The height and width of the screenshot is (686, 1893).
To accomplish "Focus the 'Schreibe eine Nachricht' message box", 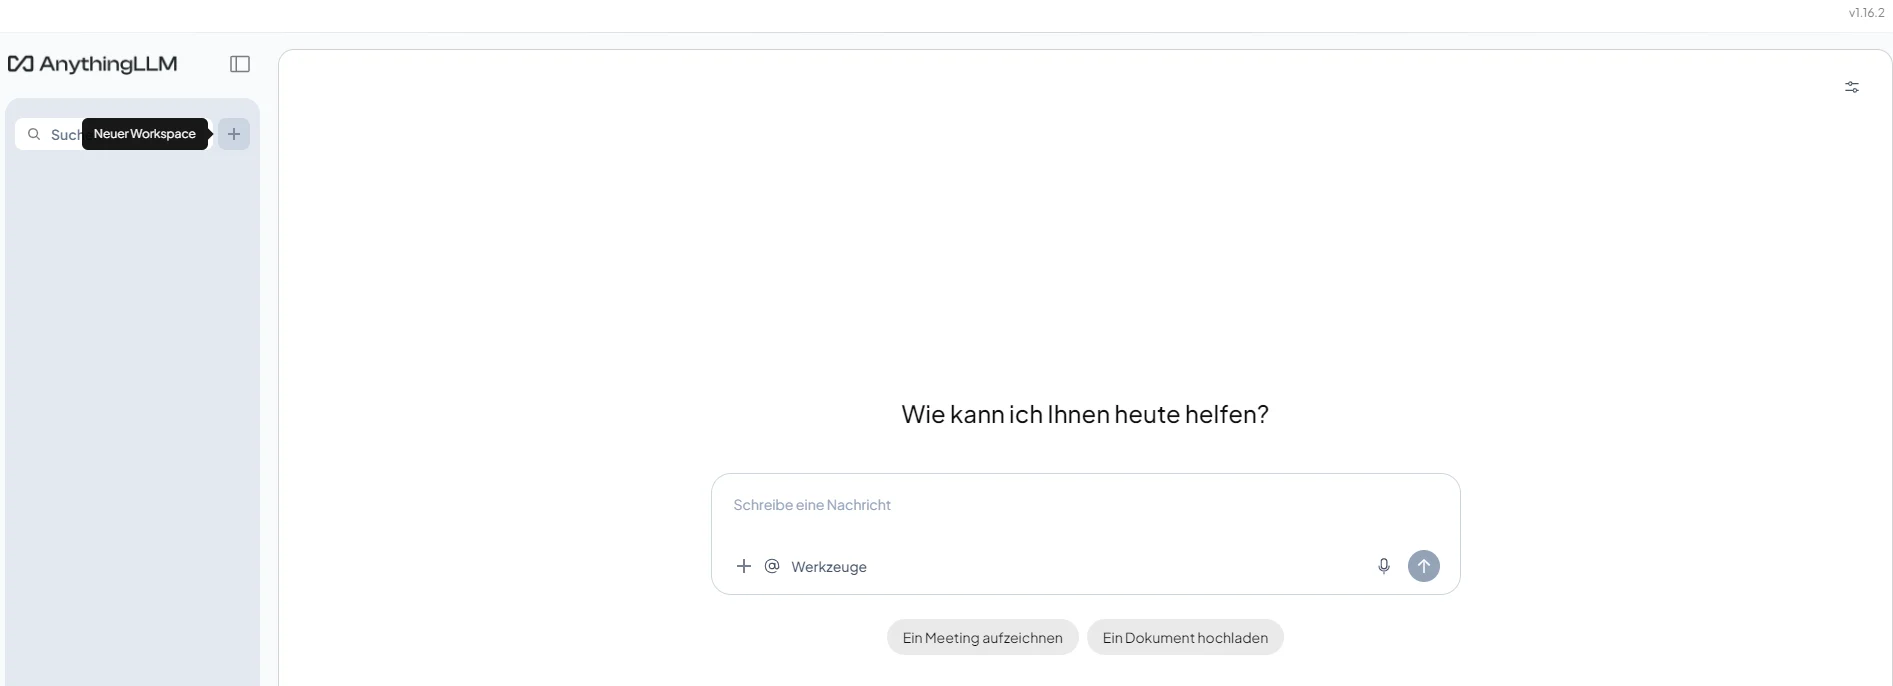I will (x=1085, y=505).
